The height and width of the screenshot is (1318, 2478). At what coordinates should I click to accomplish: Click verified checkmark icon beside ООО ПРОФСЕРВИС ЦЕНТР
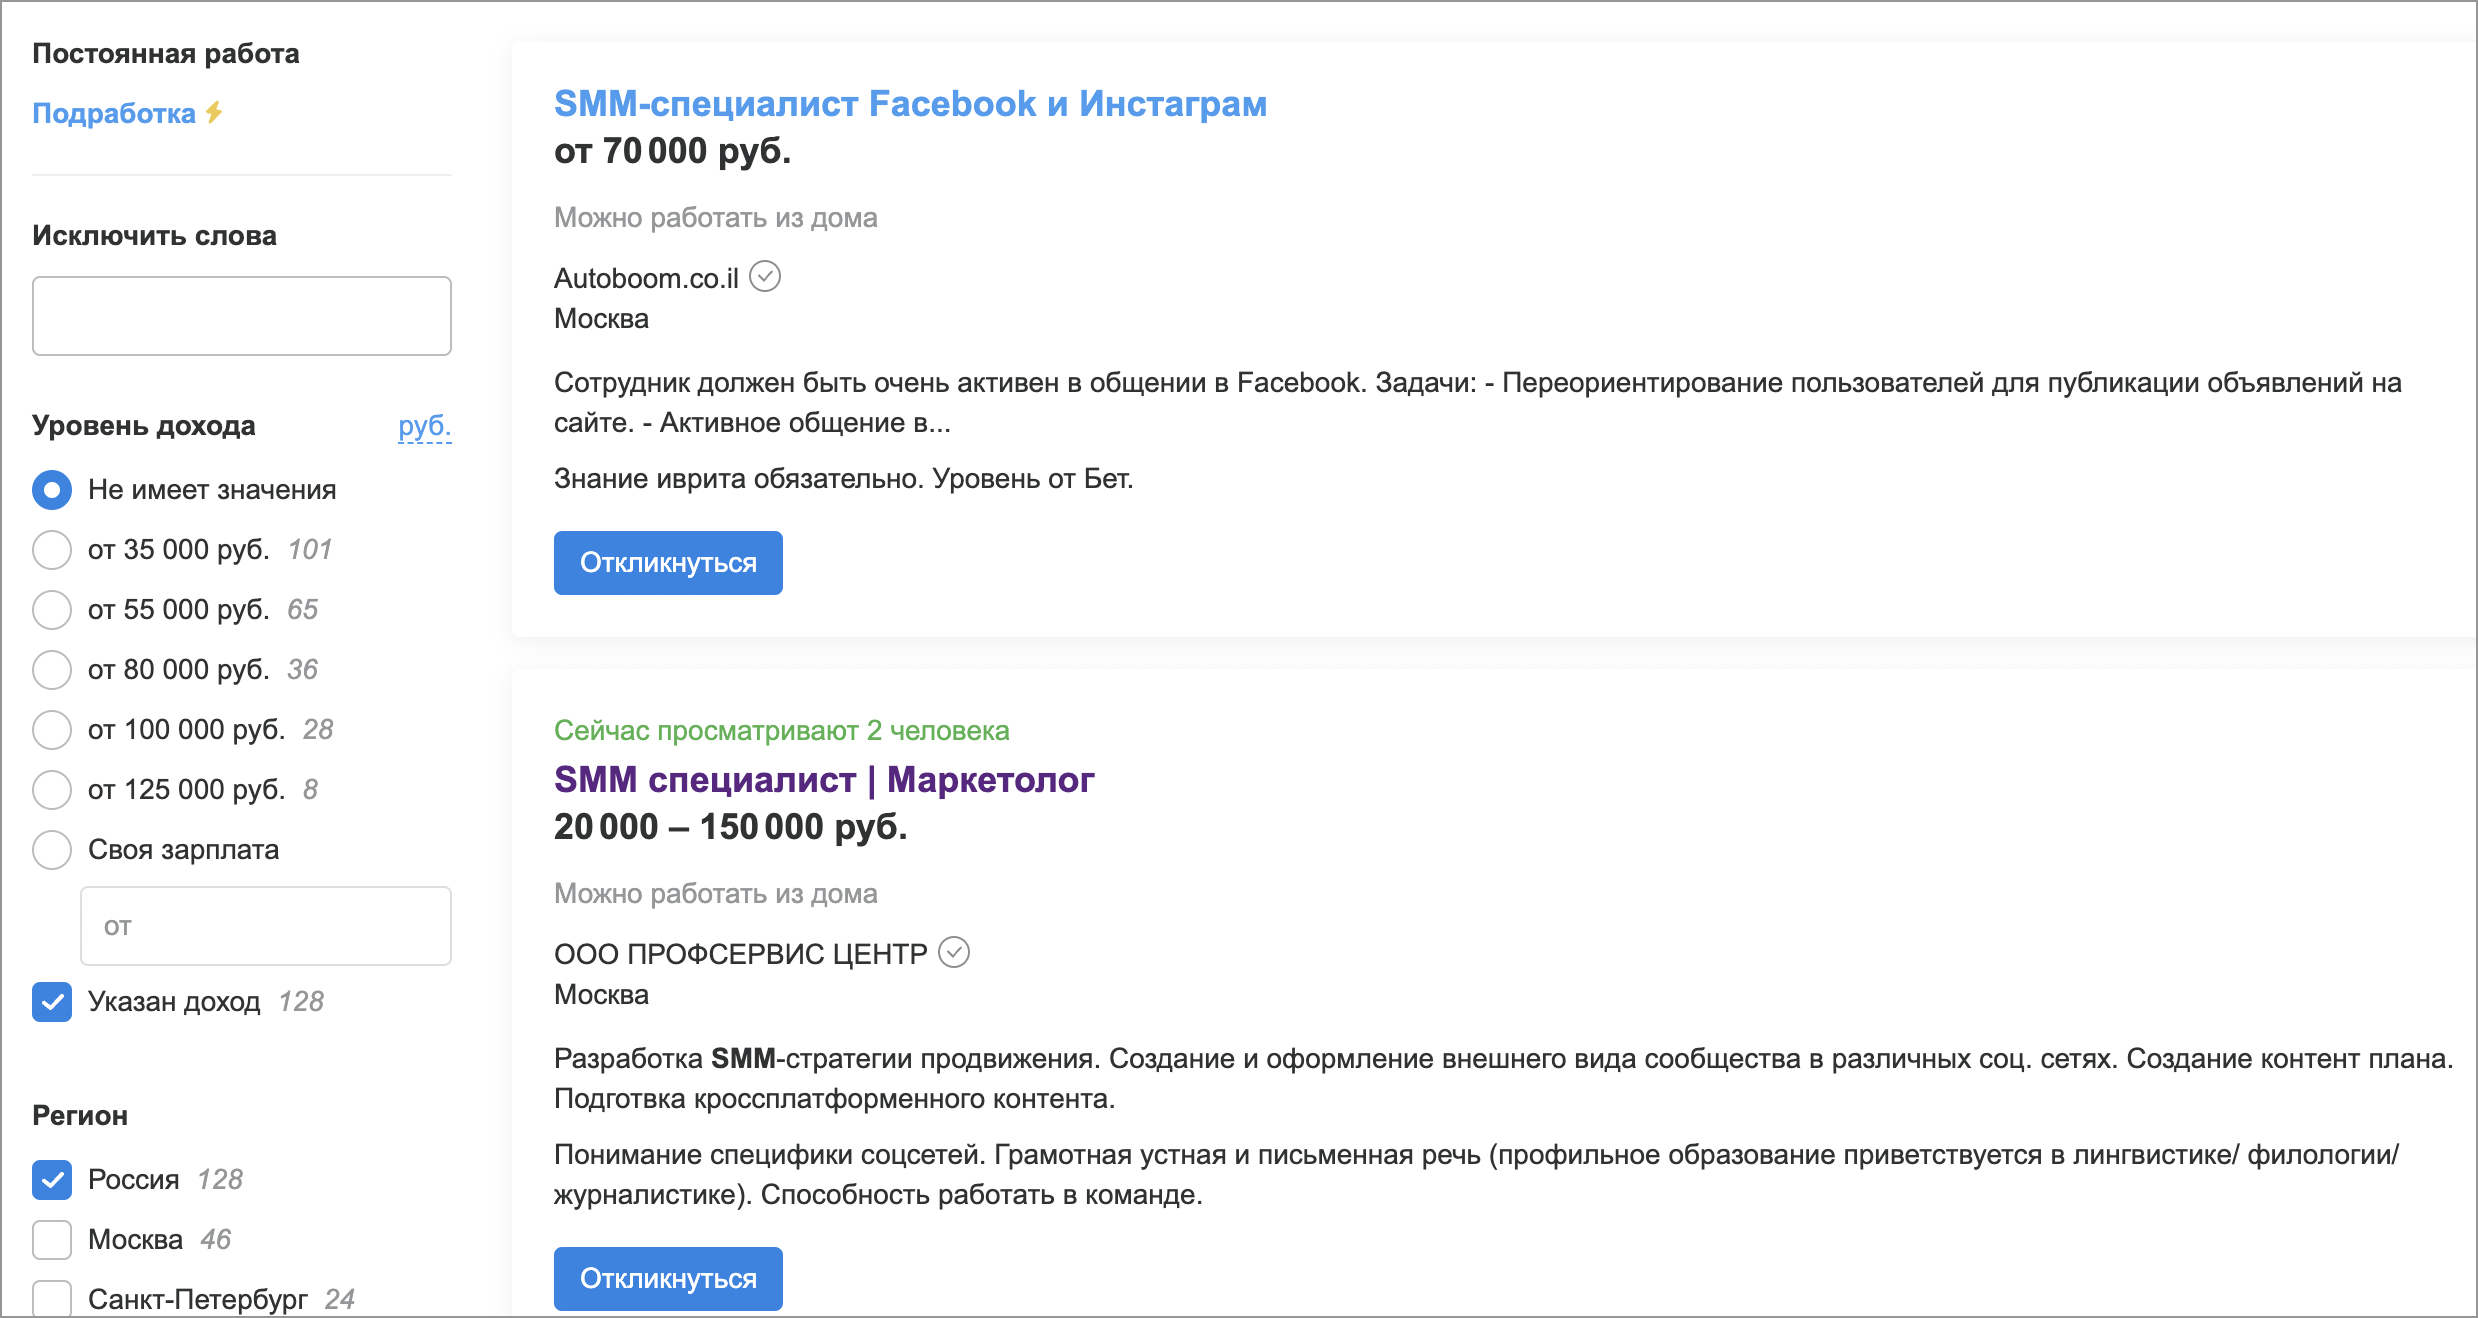pos(954,952)
